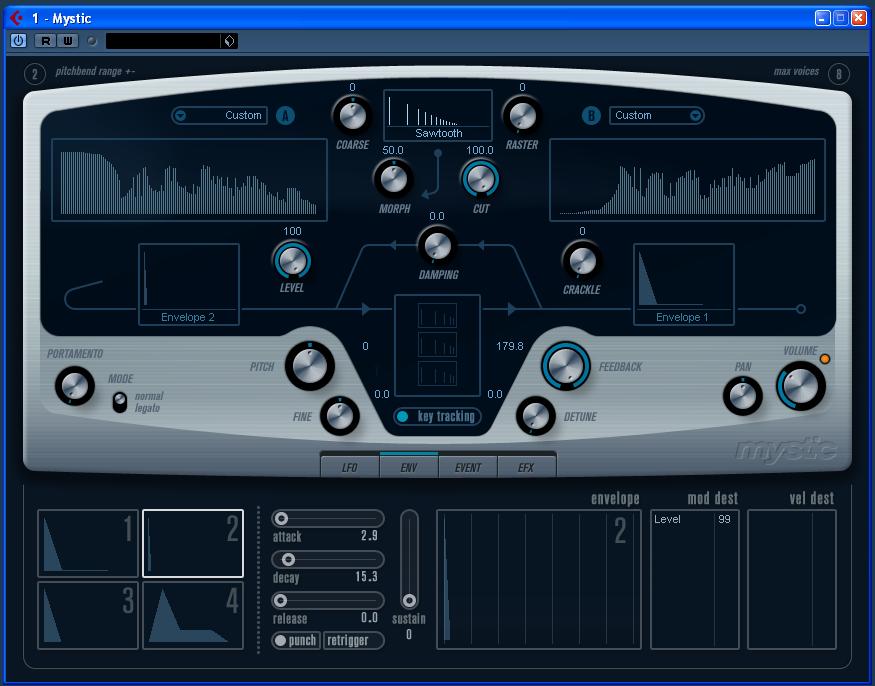875x686 pixels.
Task: Click the VOLUME knob
Action: pyautogui.click(x=801, y=386)
